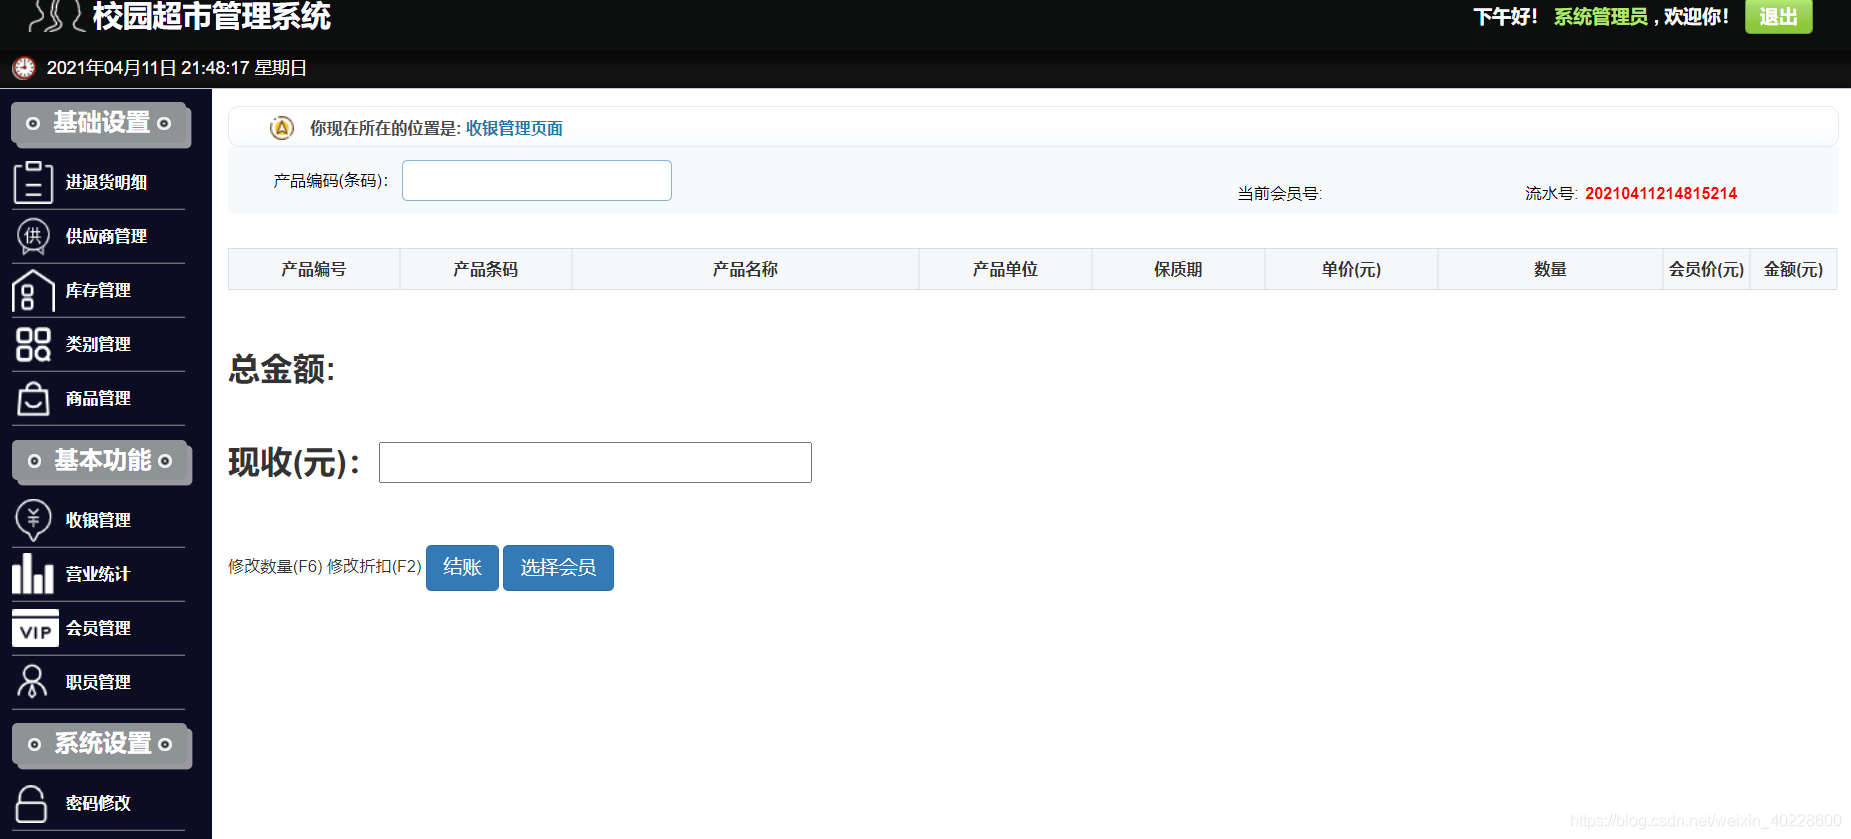
Task: Click the VIP icon beside 会员管理
Action: tap(35, 629)
